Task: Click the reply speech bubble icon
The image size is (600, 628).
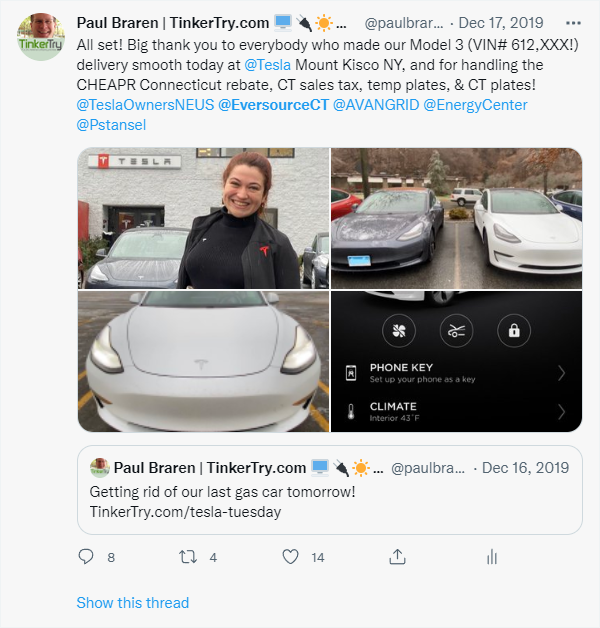Action: [x=86, y=557]
